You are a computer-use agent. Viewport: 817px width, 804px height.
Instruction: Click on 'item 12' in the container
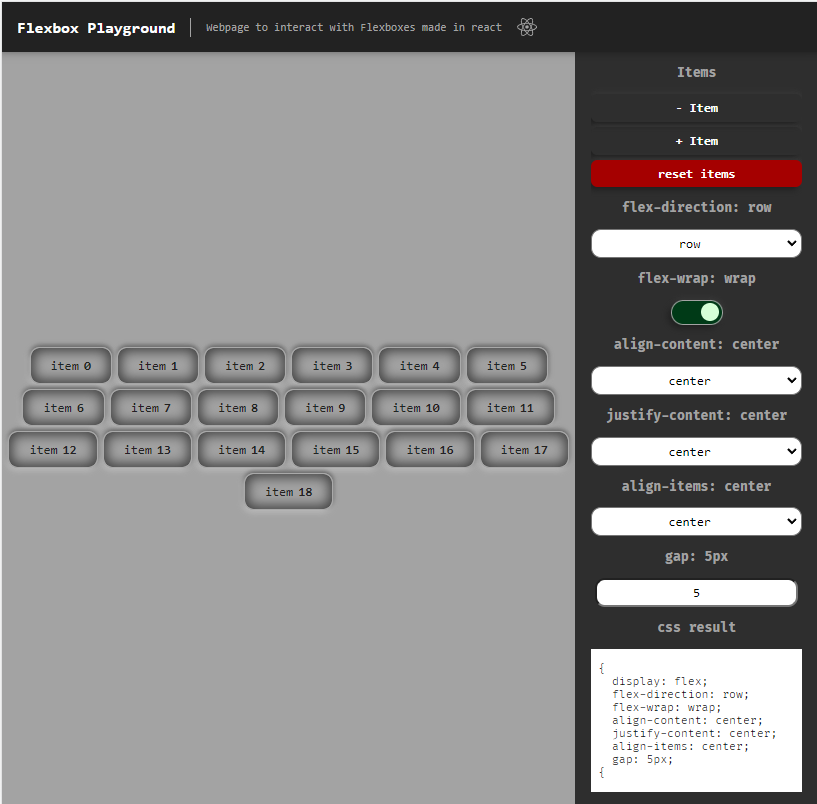coord(53,450)
